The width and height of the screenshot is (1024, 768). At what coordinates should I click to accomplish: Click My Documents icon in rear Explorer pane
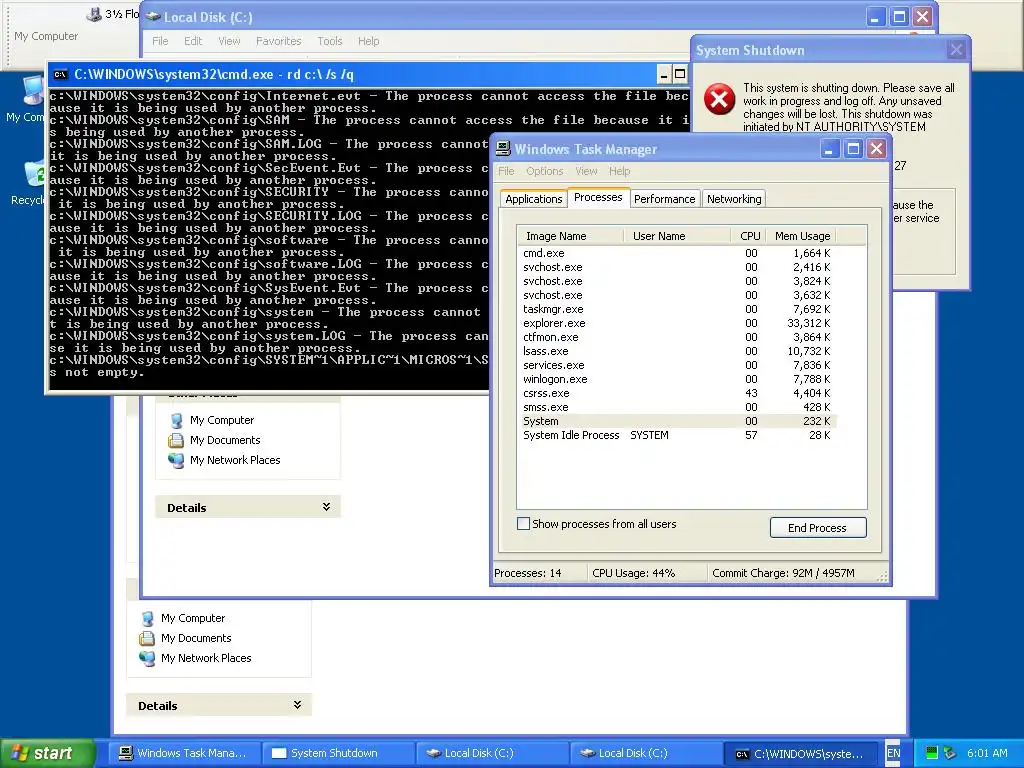[x=148, y=638]
